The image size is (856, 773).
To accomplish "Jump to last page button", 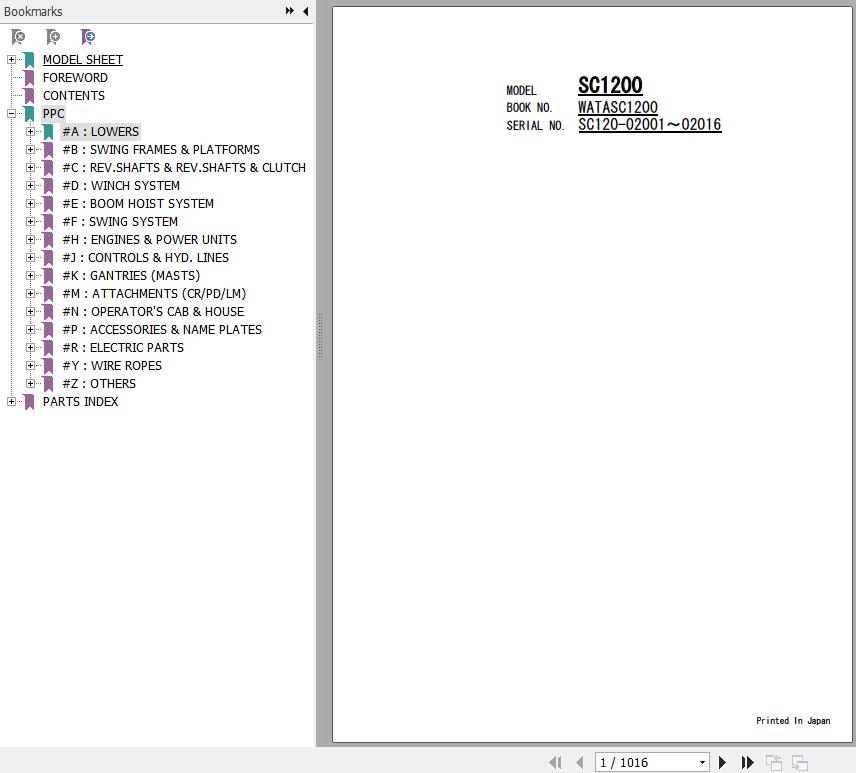I will click(747, 762).
